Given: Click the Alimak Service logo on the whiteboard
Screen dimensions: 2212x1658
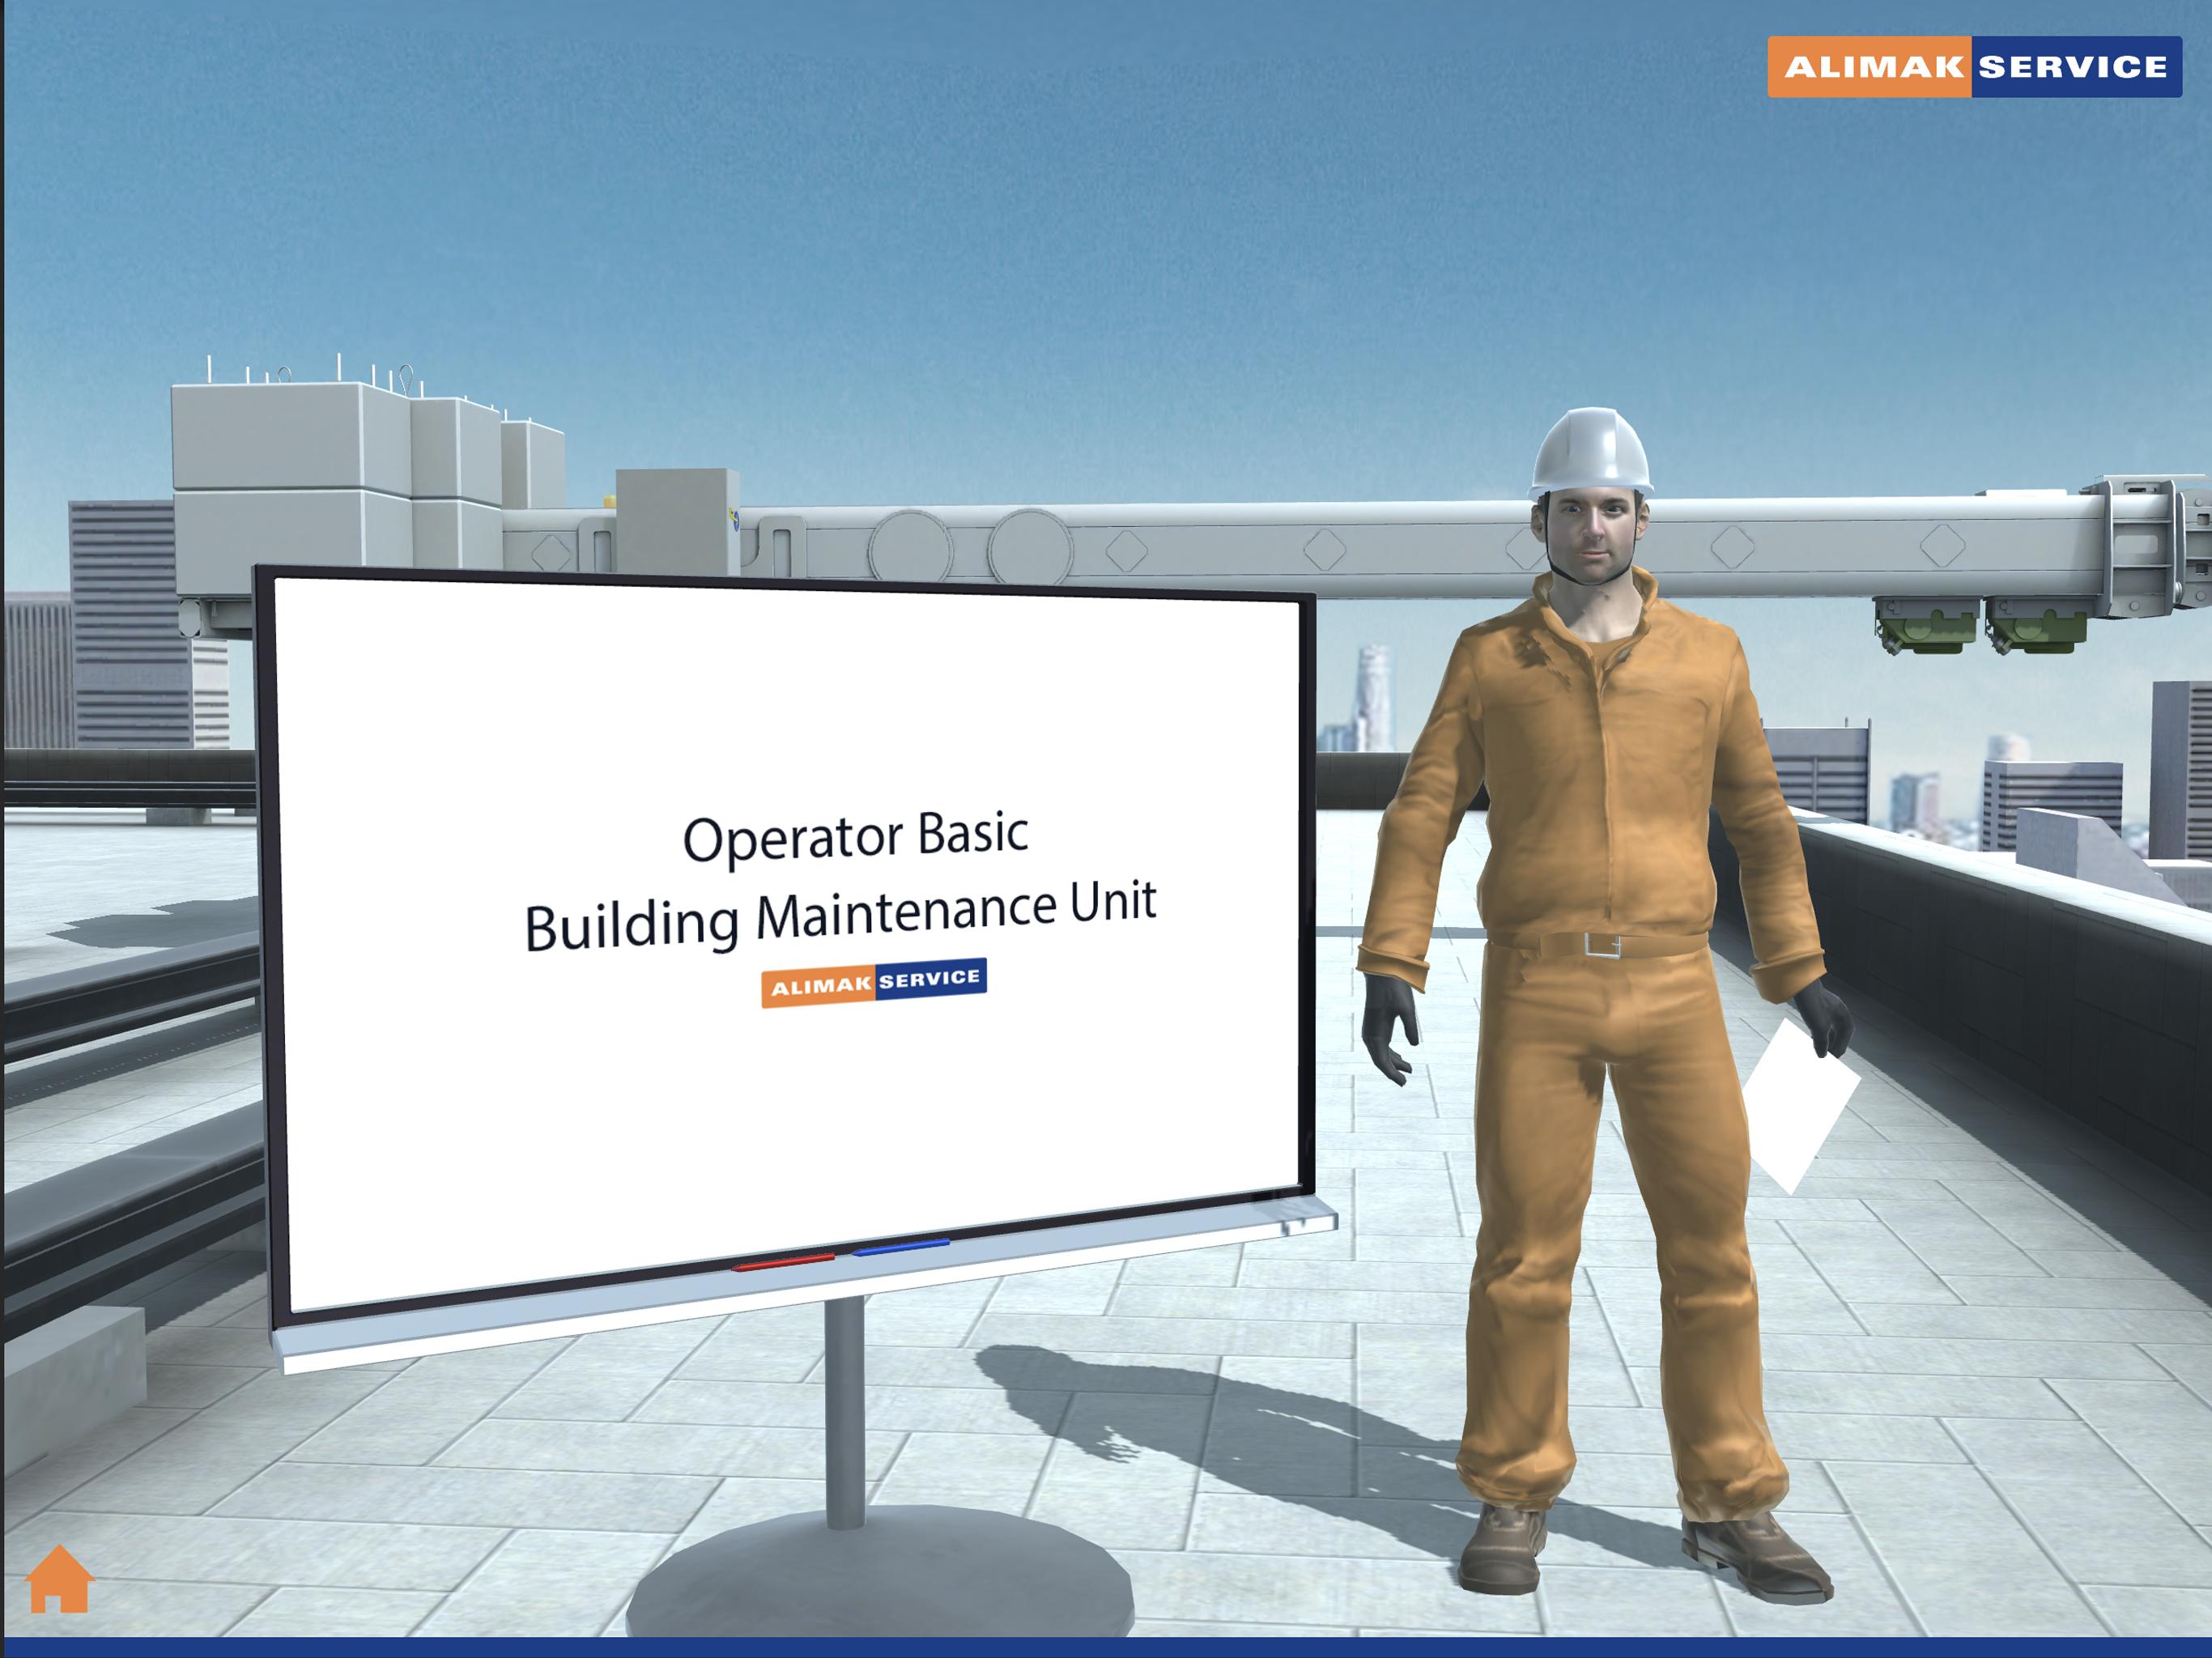Looking at the screenshot, I should point(874,982).
